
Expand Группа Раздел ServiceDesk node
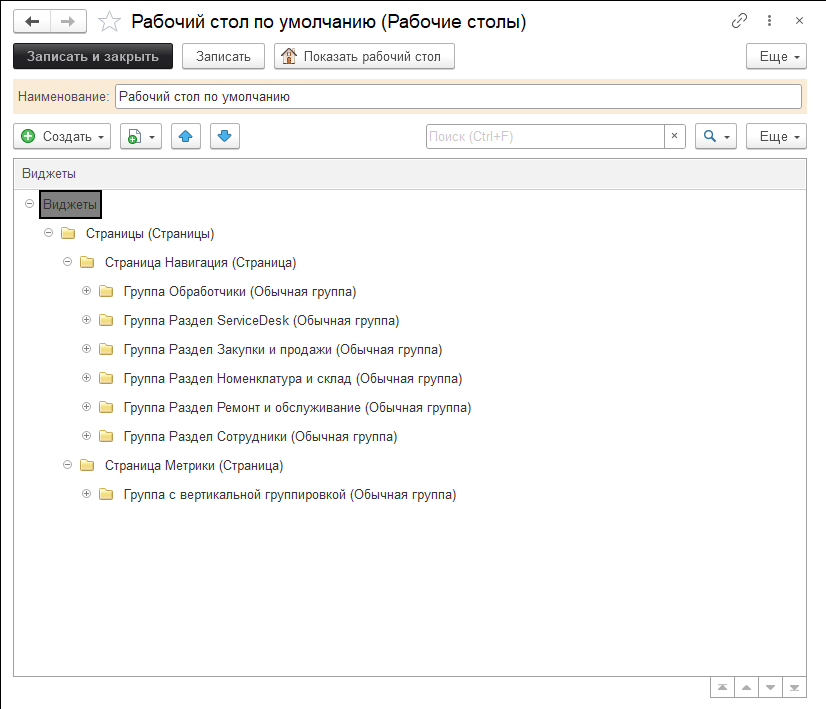[86, 321]
